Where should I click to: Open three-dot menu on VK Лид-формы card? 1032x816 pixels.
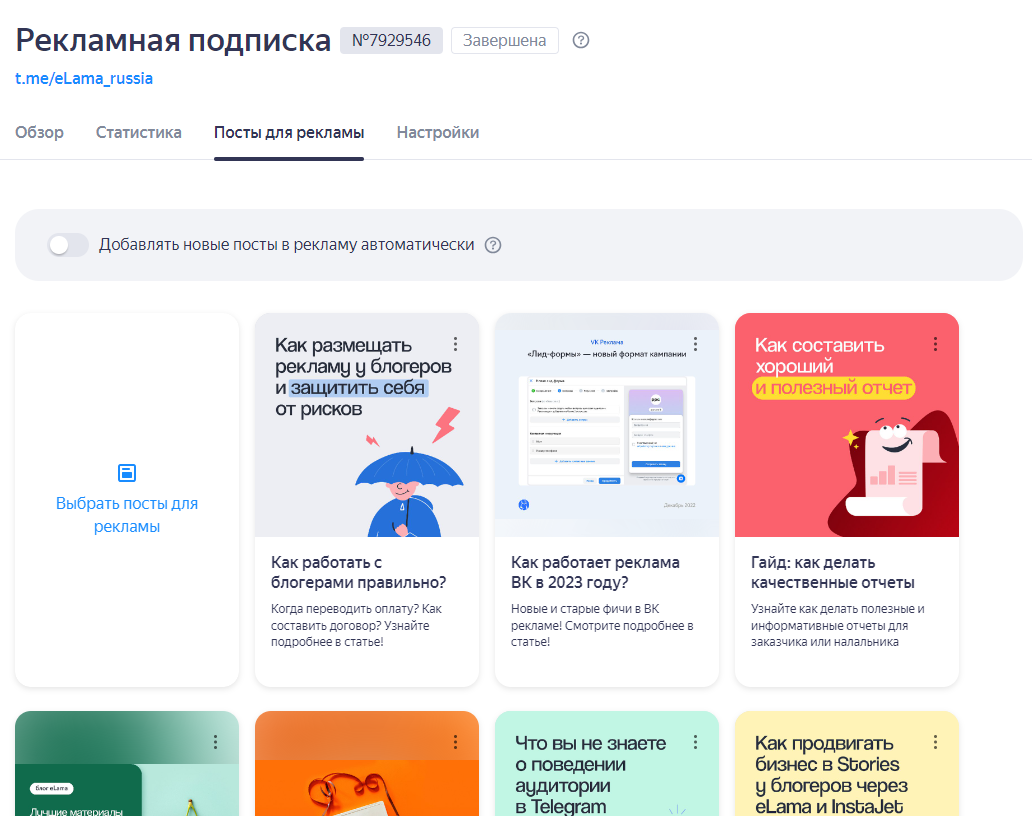[696, 344]
